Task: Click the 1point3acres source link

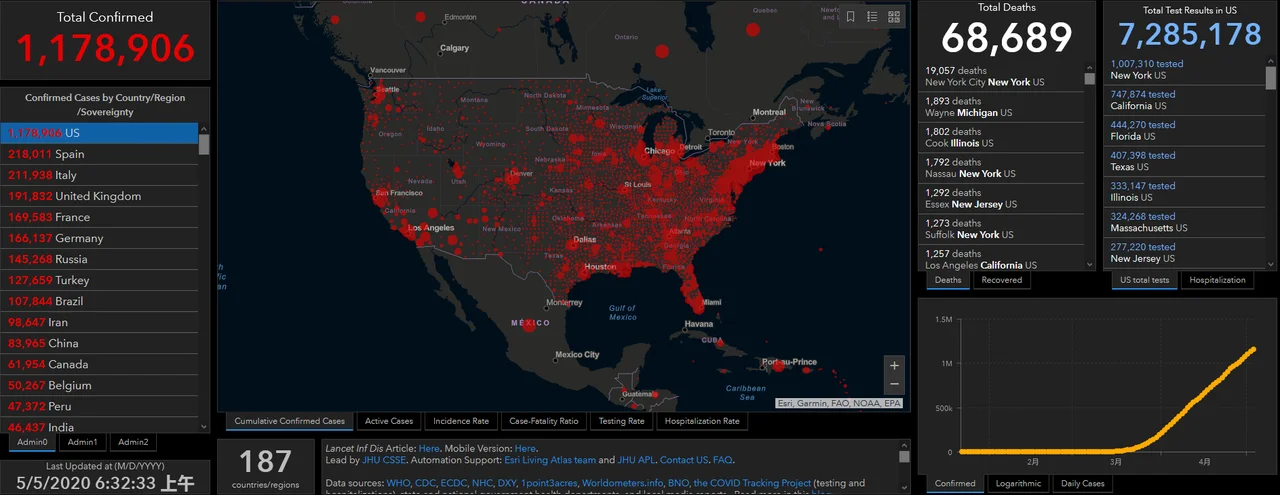Action: [x=548, y=483]
